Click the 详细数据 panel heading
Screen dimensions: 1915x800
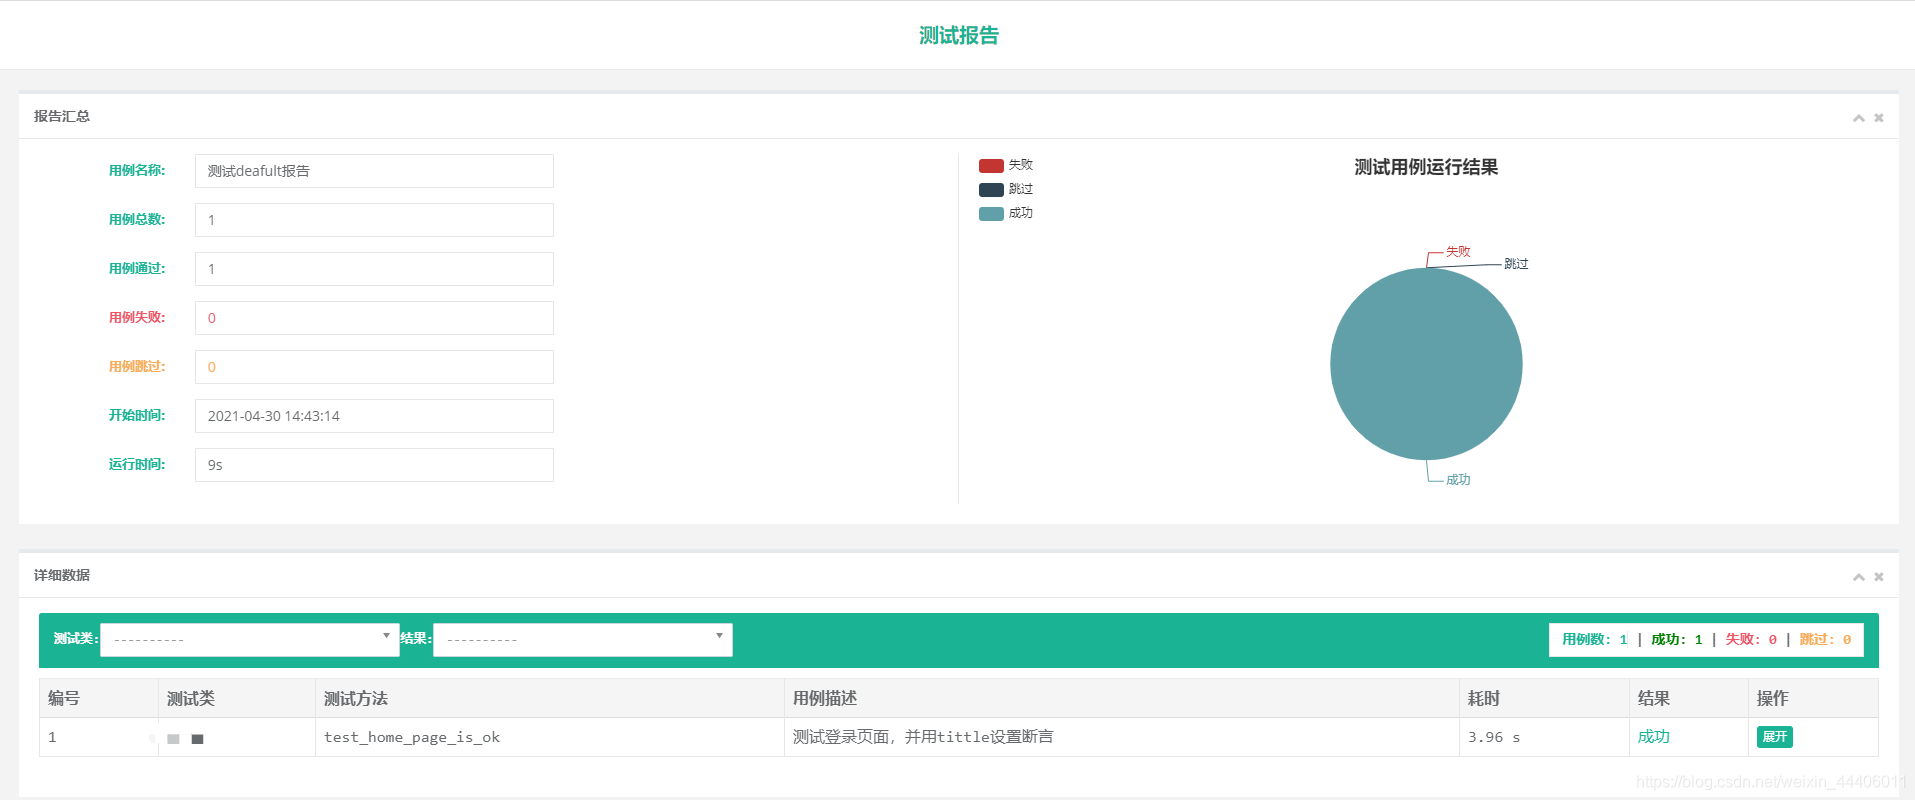click(62, 575)
